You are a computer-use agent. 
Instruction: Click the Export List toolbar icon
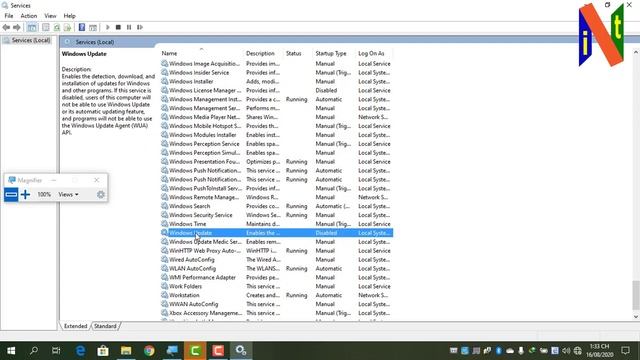click(67, 27)
